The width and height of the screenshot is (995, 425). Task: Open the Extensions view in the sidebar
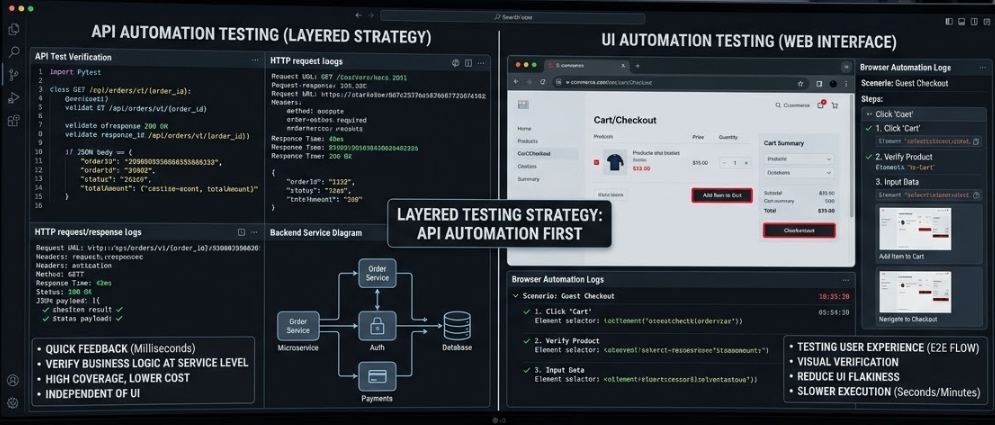point(13,121)
